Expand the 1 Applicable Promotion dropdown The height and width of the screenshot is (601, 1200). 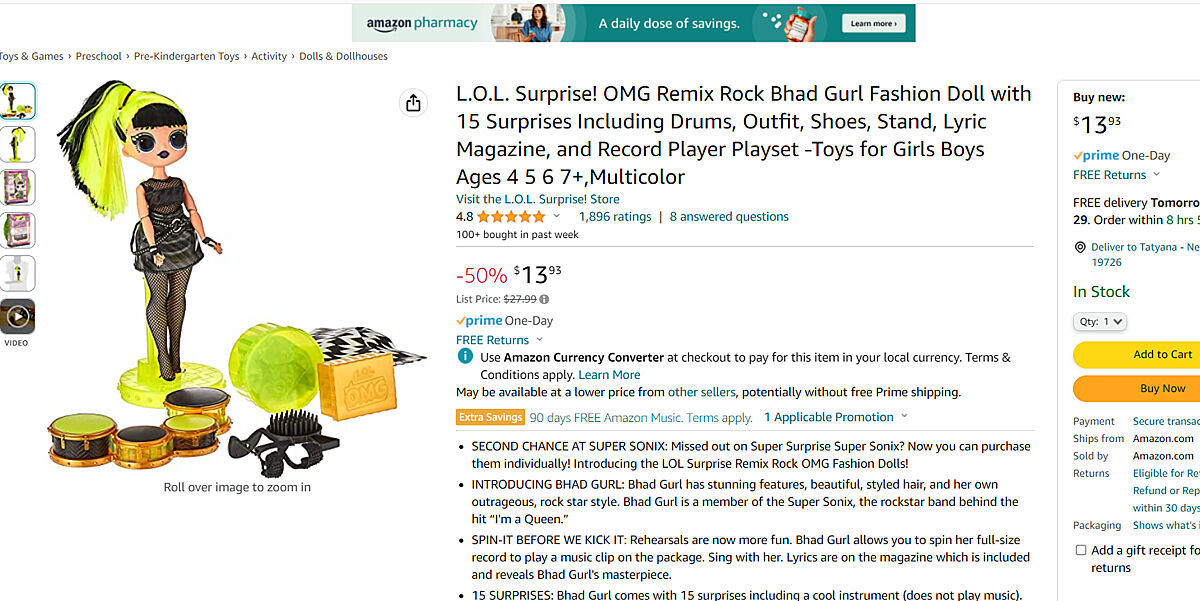836,417
